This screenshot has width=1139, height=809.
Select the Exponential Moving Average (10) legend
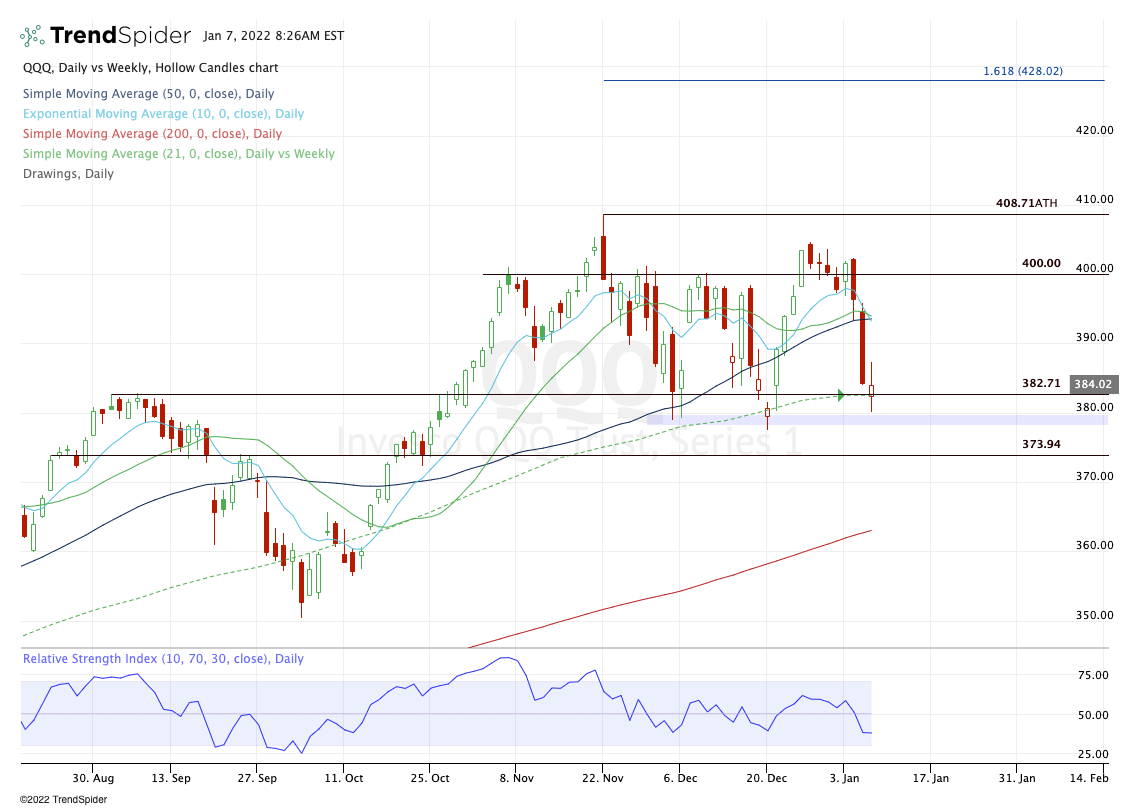pyautogui.click(x=163, y=114)
